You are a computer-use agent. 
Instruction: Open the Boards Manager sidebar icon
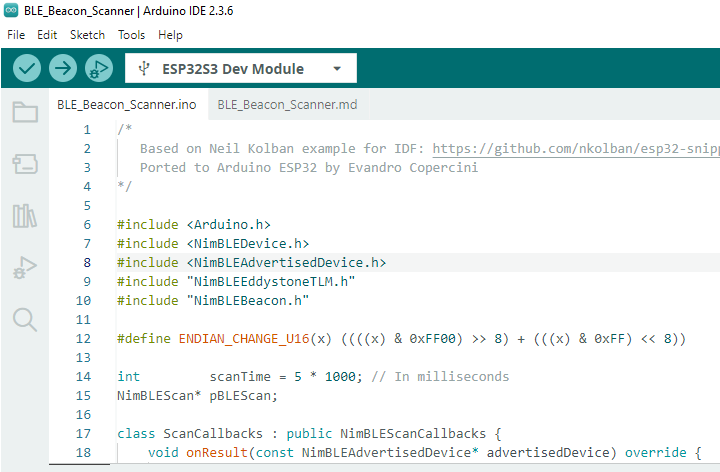click(25, 164)
